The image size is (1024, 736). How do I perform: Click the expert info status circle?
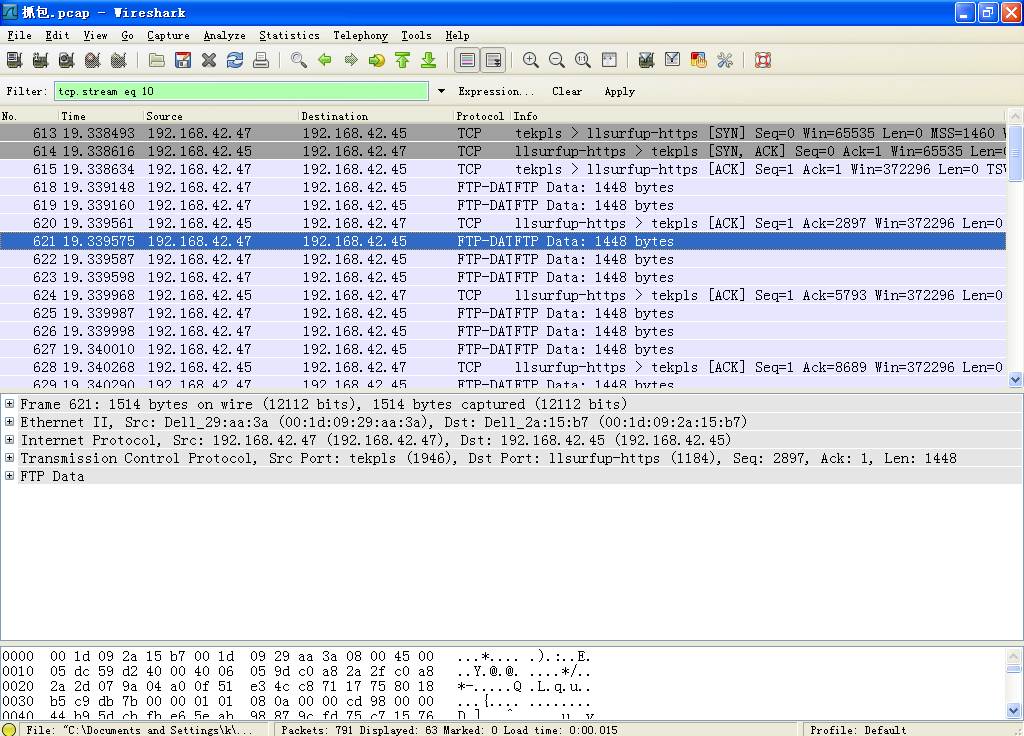point(9,729)
